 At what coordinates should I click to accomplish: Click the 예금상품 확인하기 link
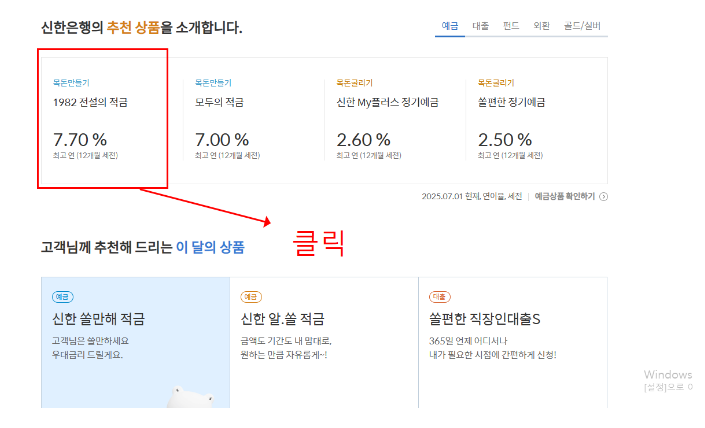pos(565,196)
